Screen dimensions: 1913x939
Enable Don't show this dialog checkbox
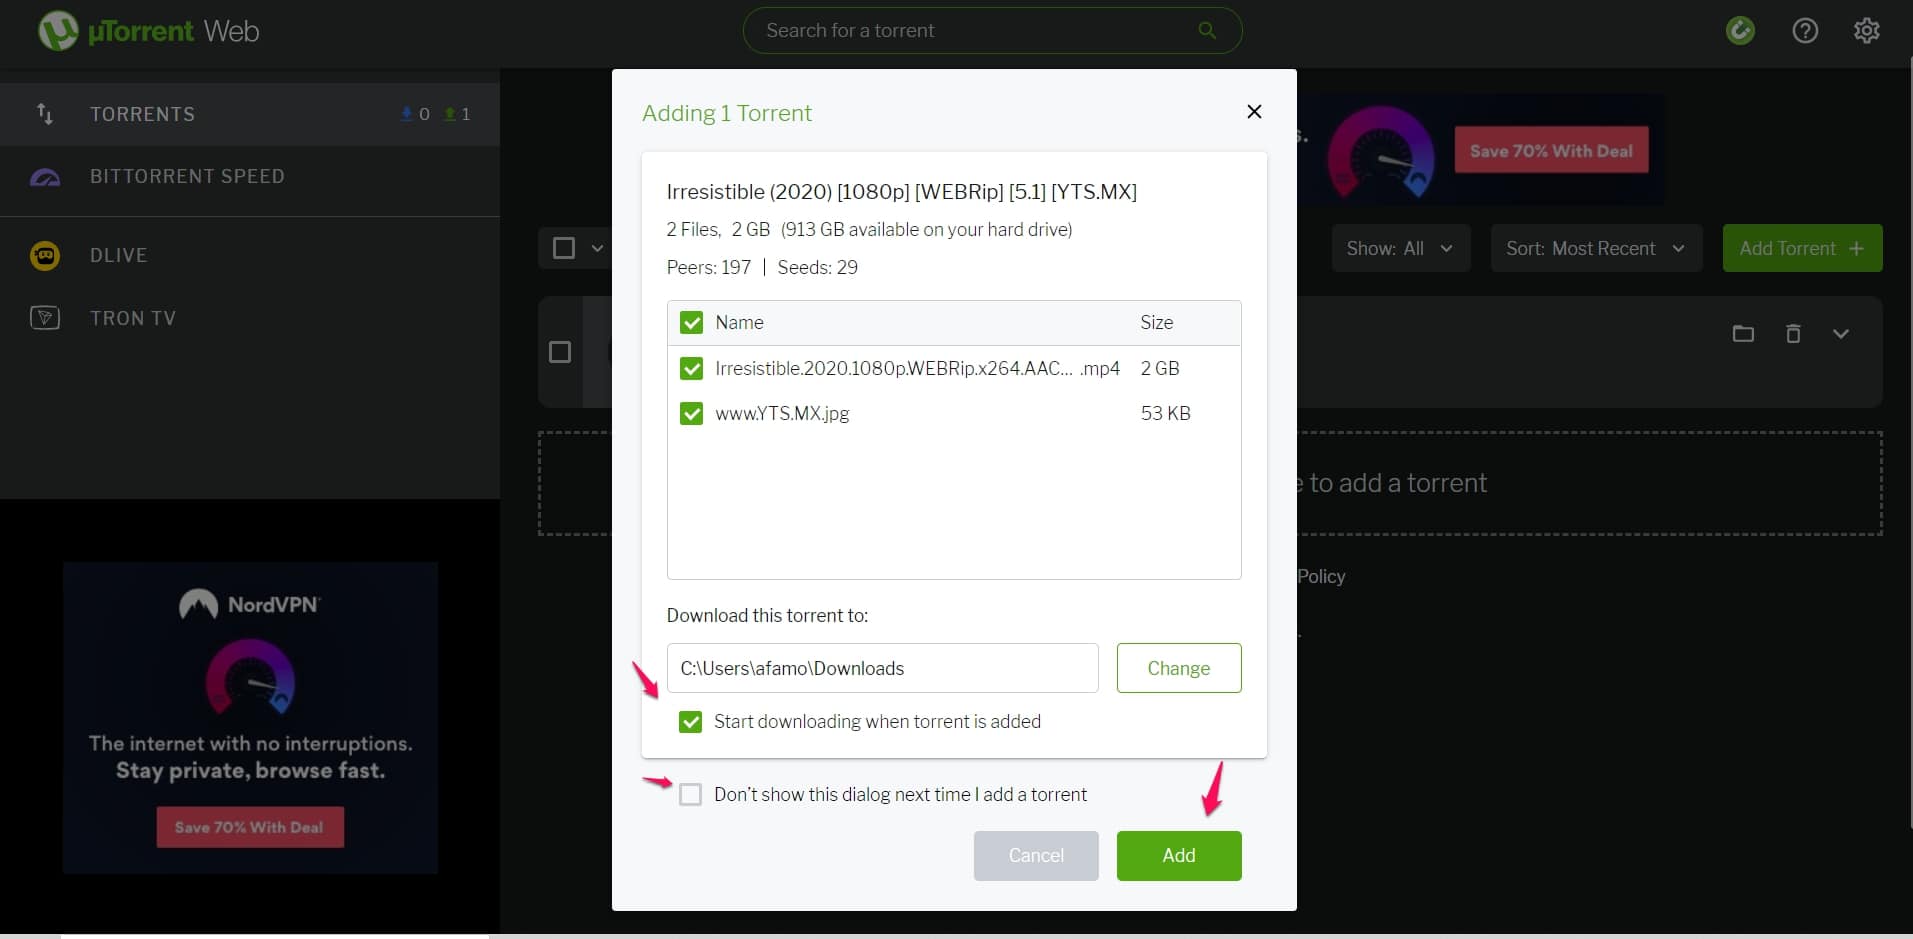tap(690, 795)
